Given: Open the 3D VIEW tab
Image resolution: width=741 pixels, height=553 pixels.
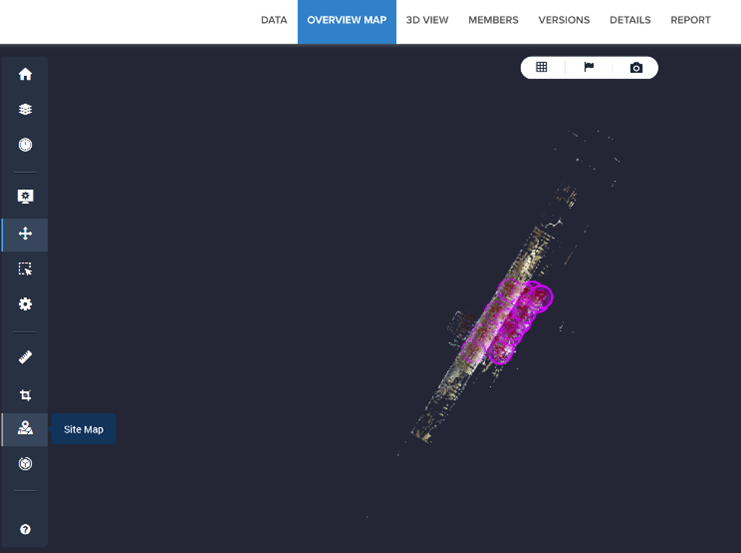Looking at the screenshot, I should [427, 20].
